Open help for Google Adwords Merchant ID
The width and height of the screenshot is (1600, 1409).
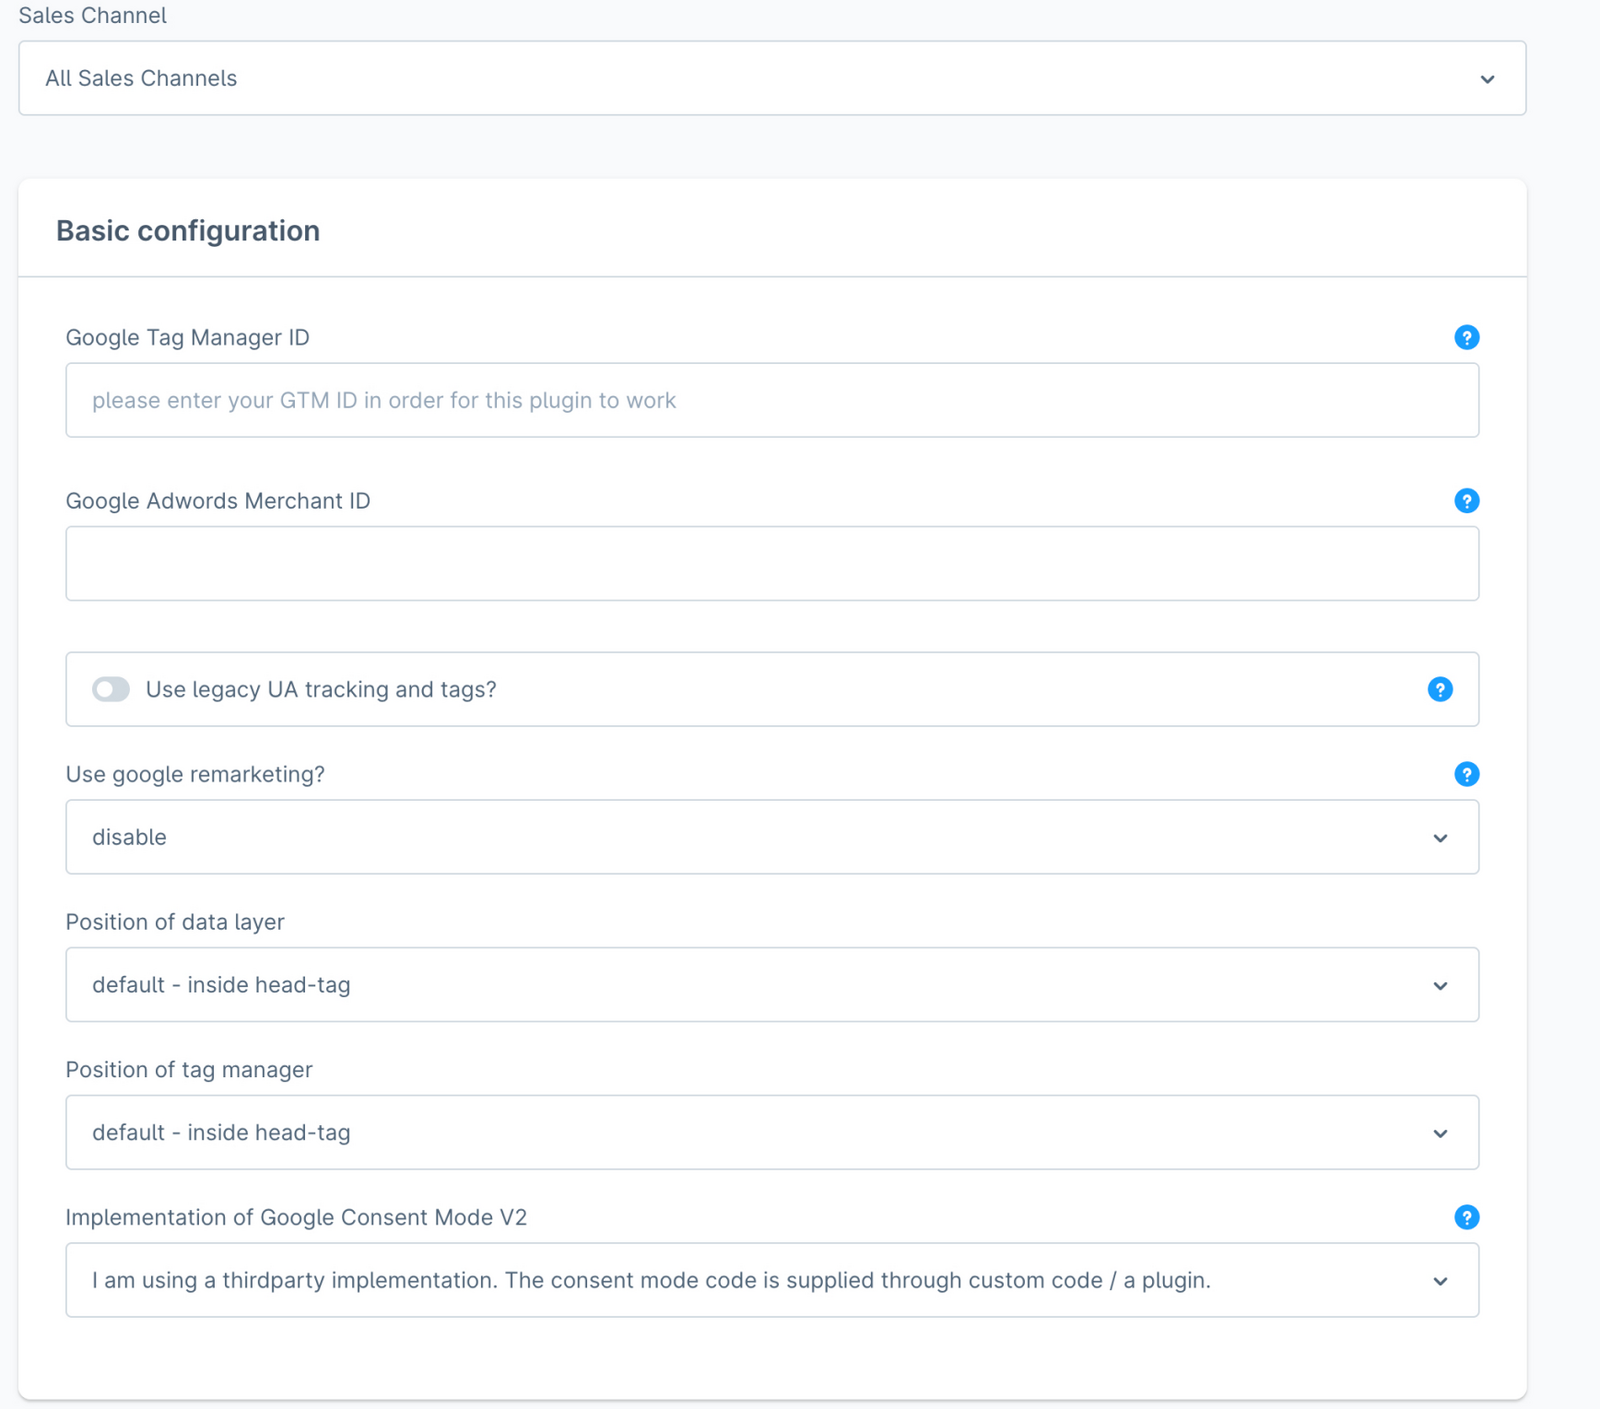[1466, 501]
